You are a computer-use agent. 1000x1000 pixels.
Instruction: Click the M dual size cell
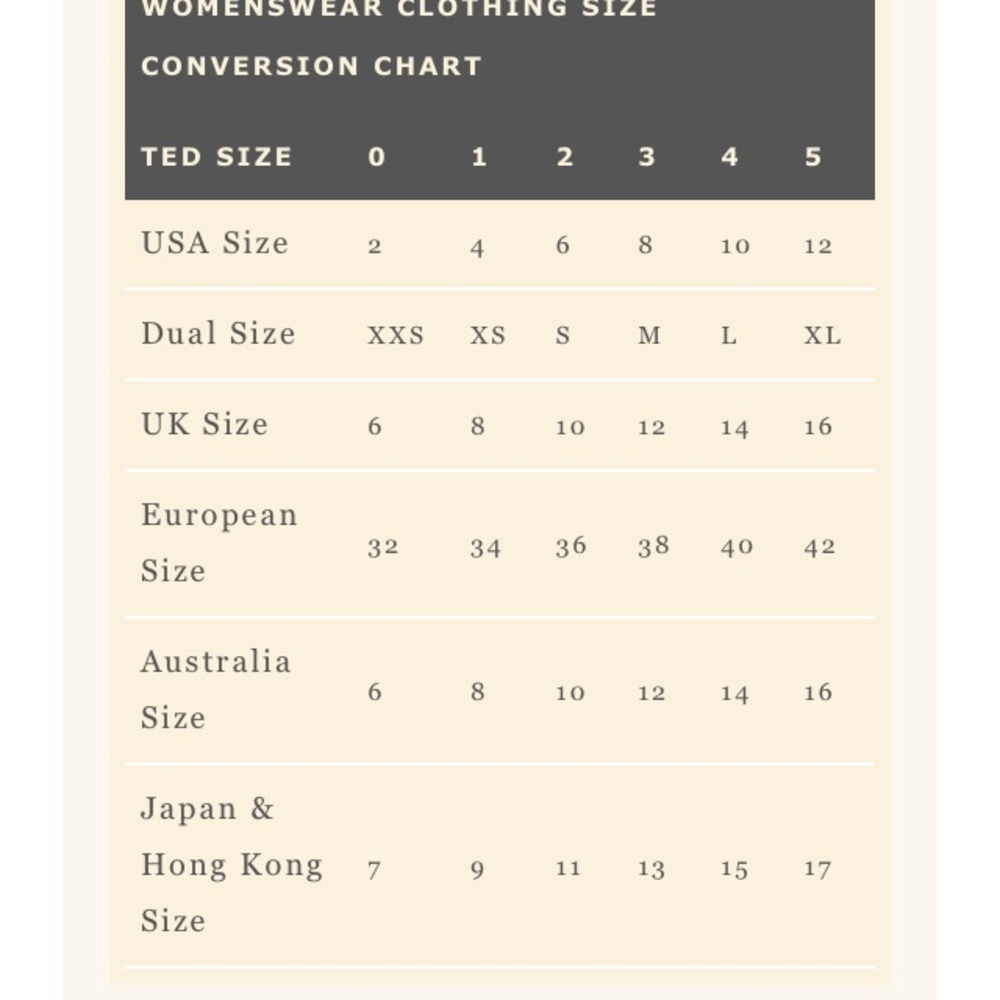point(649,335)
